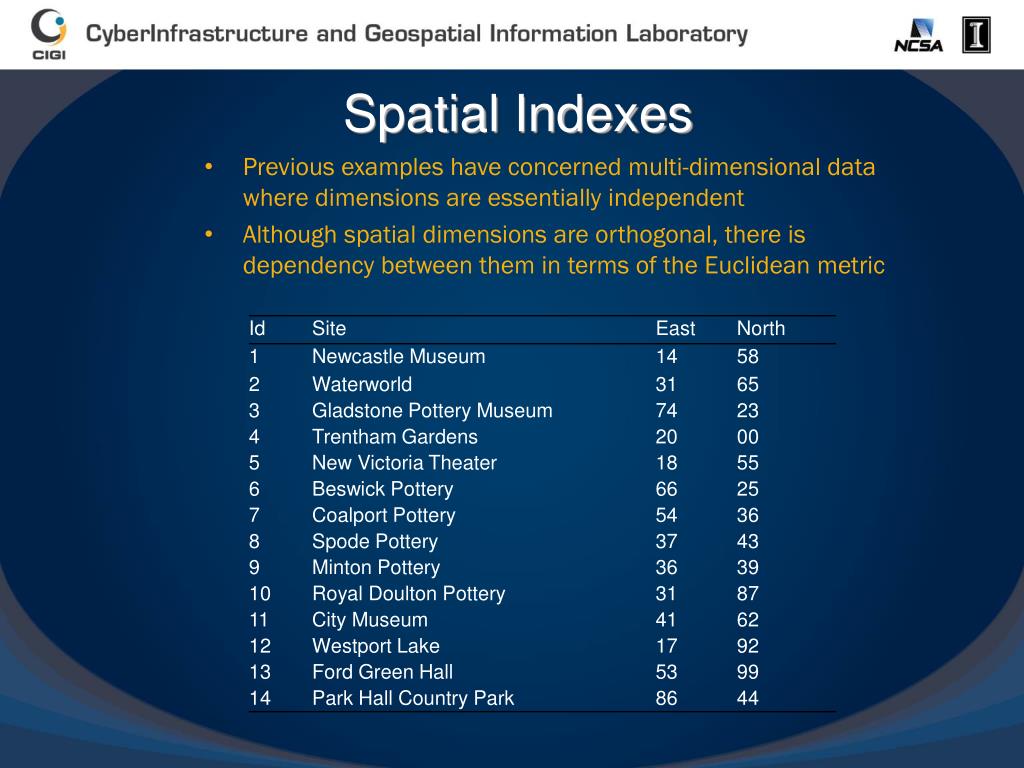Click East value 74 for Gladstone Pottery Museum

click(666, 411)
